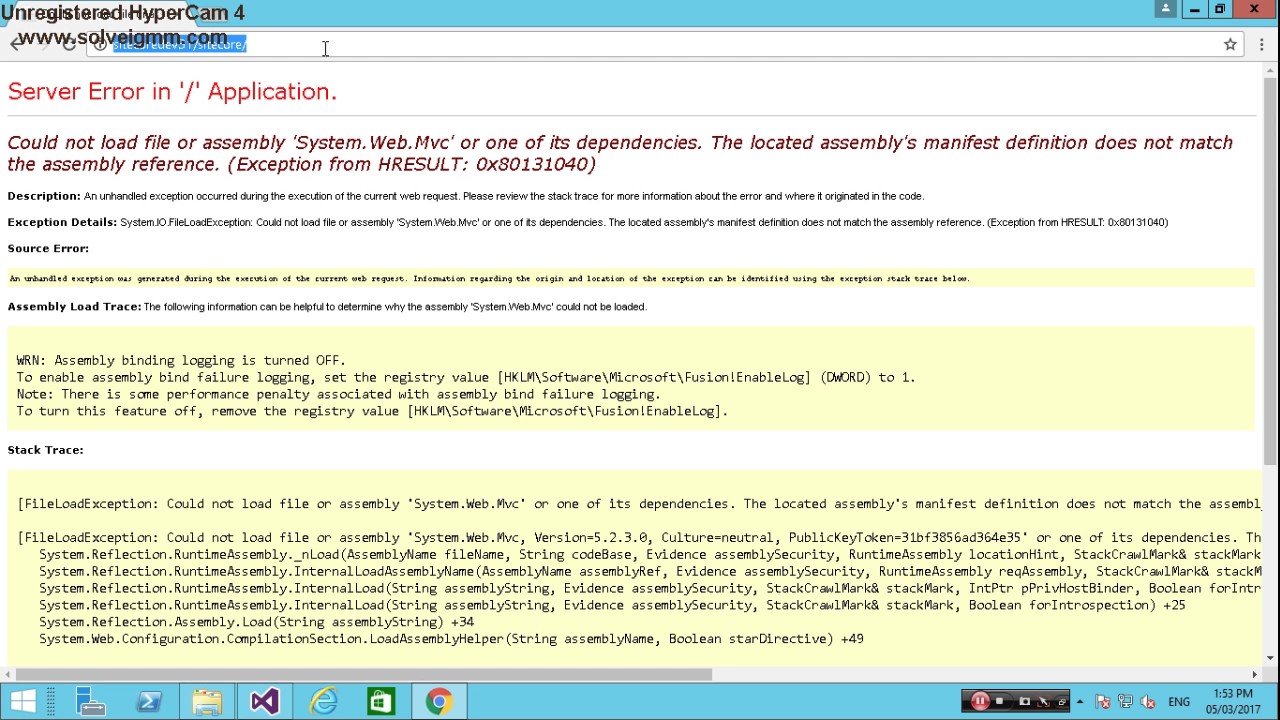Stop the HyperCam recording
Screen dimensions: 1280x720
pos(1000,701)
